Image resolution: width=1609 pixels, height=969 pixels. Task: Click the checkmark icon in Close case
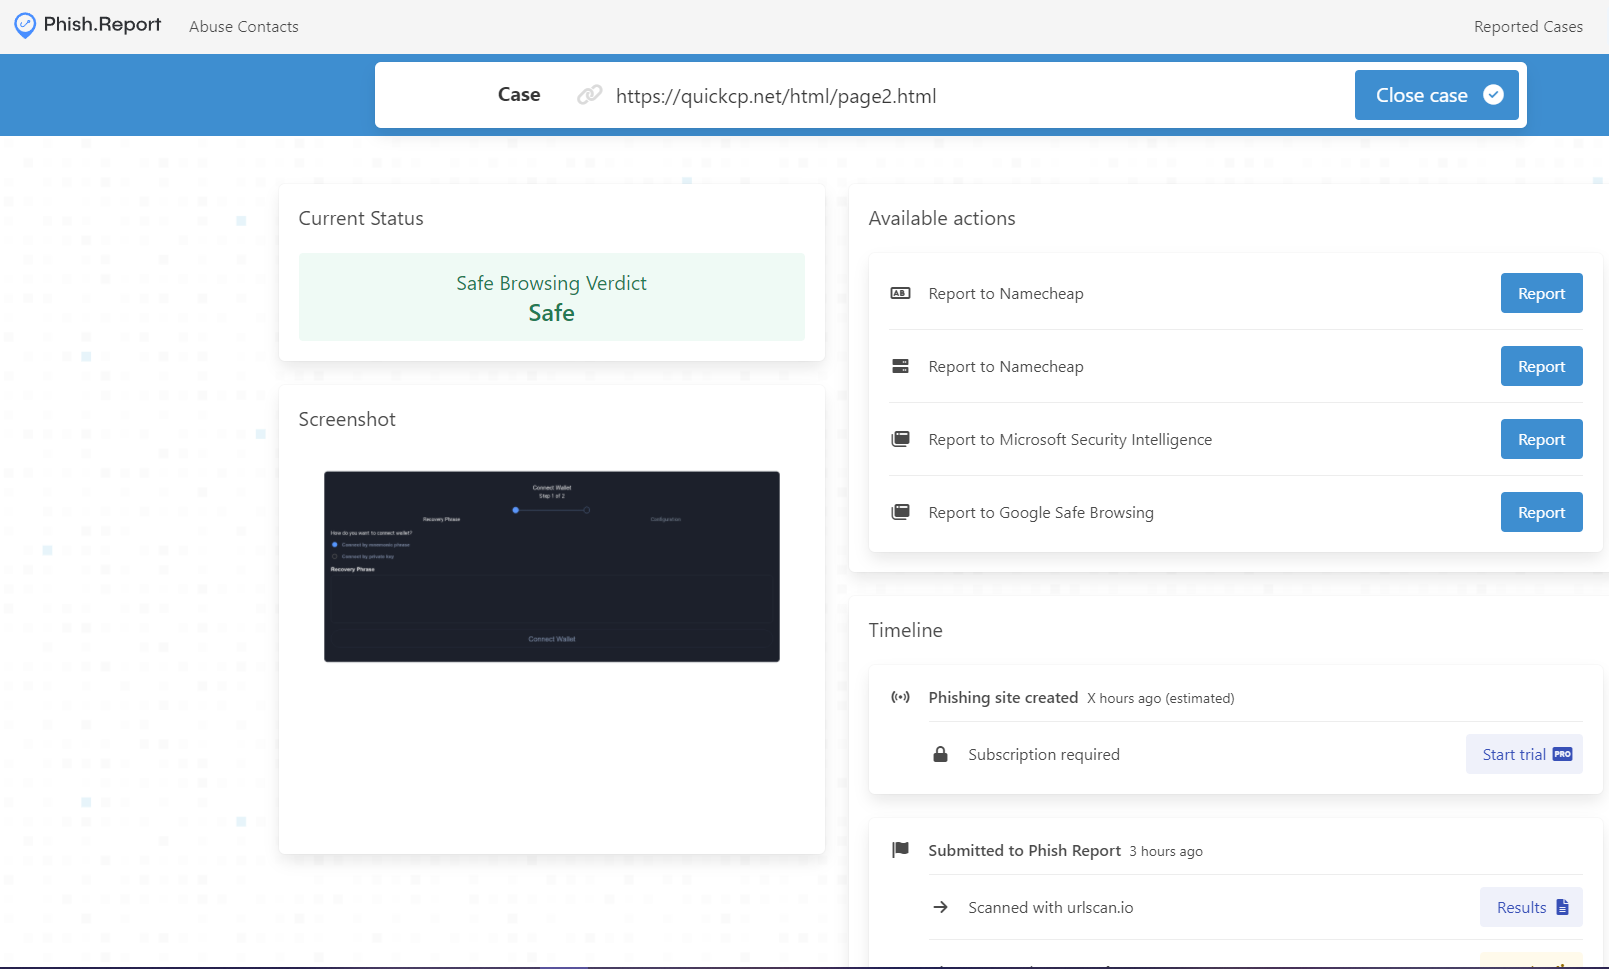[x=1493, y=95]
